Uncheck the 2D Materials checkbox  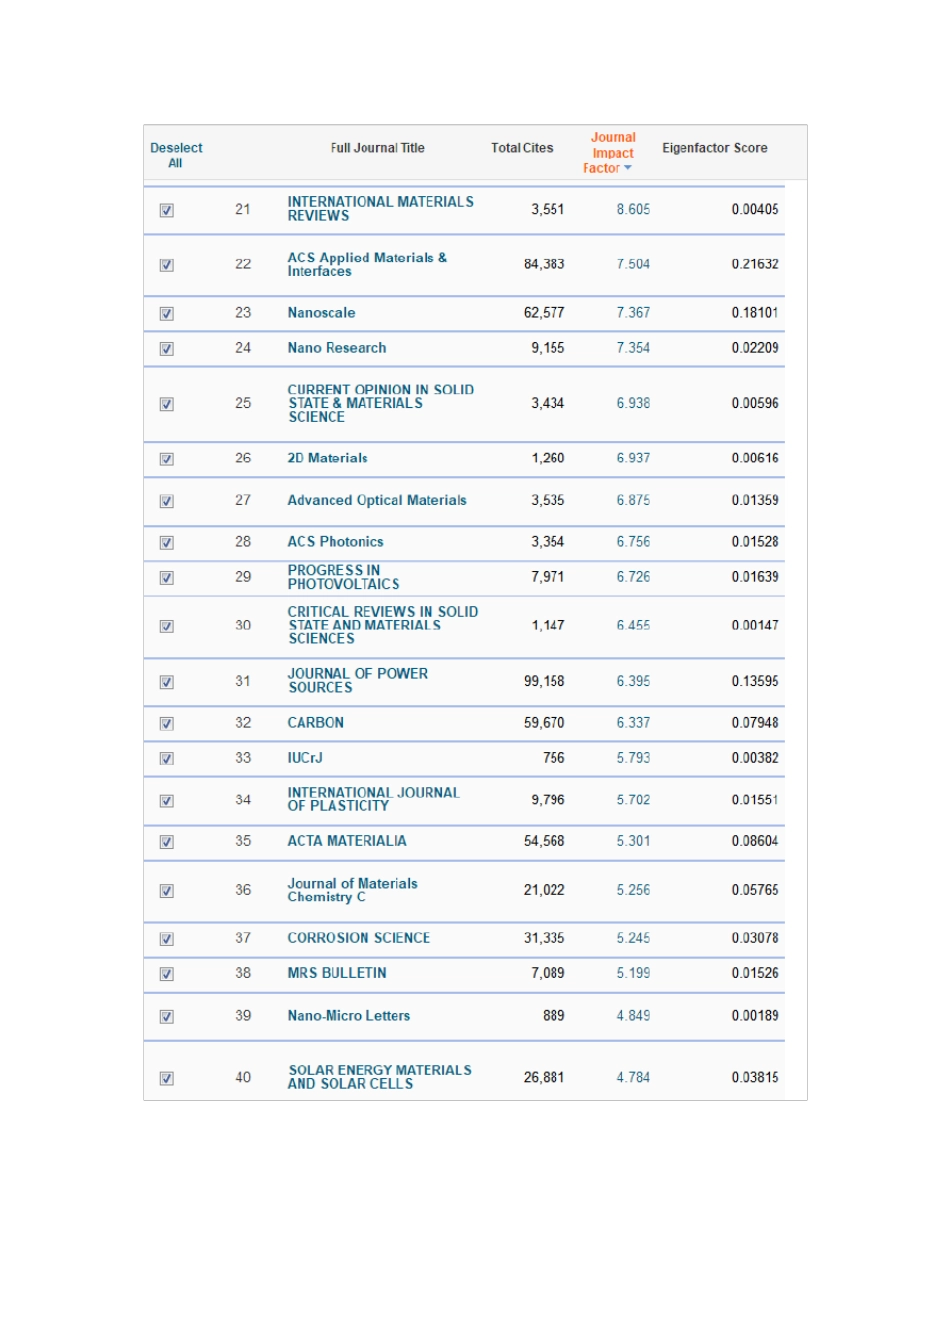[167, 459]
